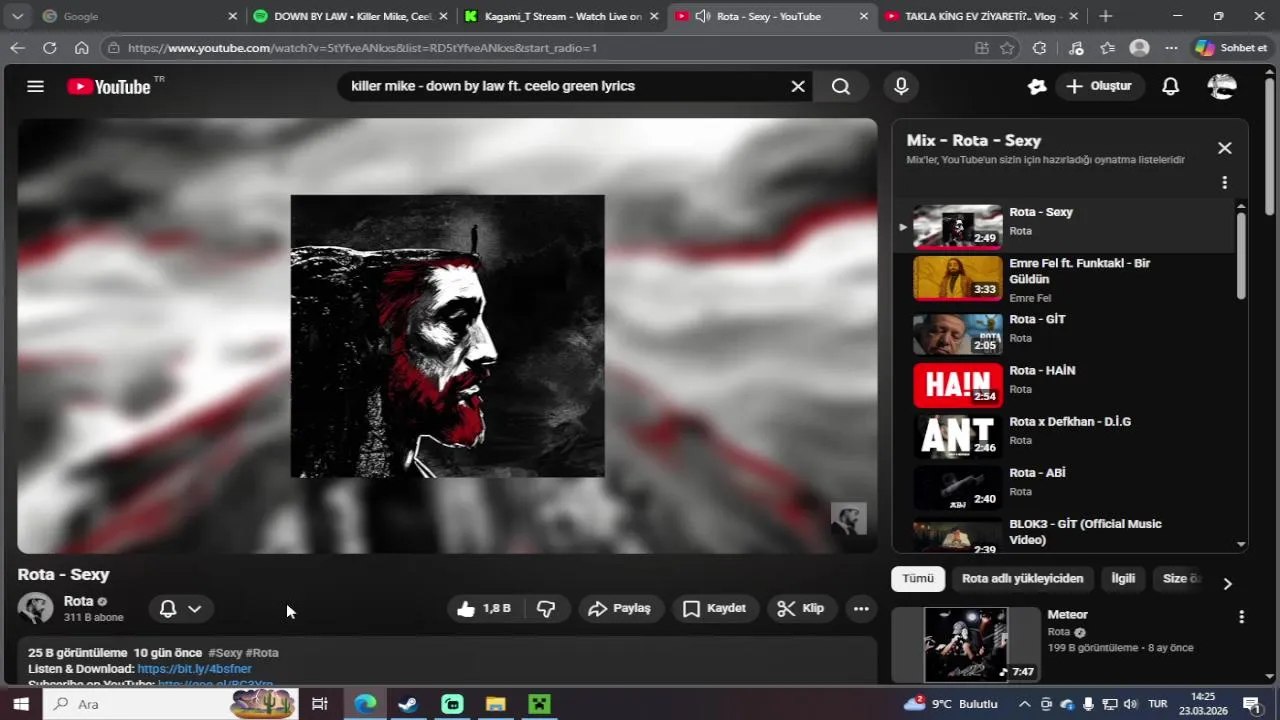This screenshot has height=720, width=1280.
Task: Switch to TAKLA KİNG EV ZİYARETİ tab
Action: tap(980, 16)
